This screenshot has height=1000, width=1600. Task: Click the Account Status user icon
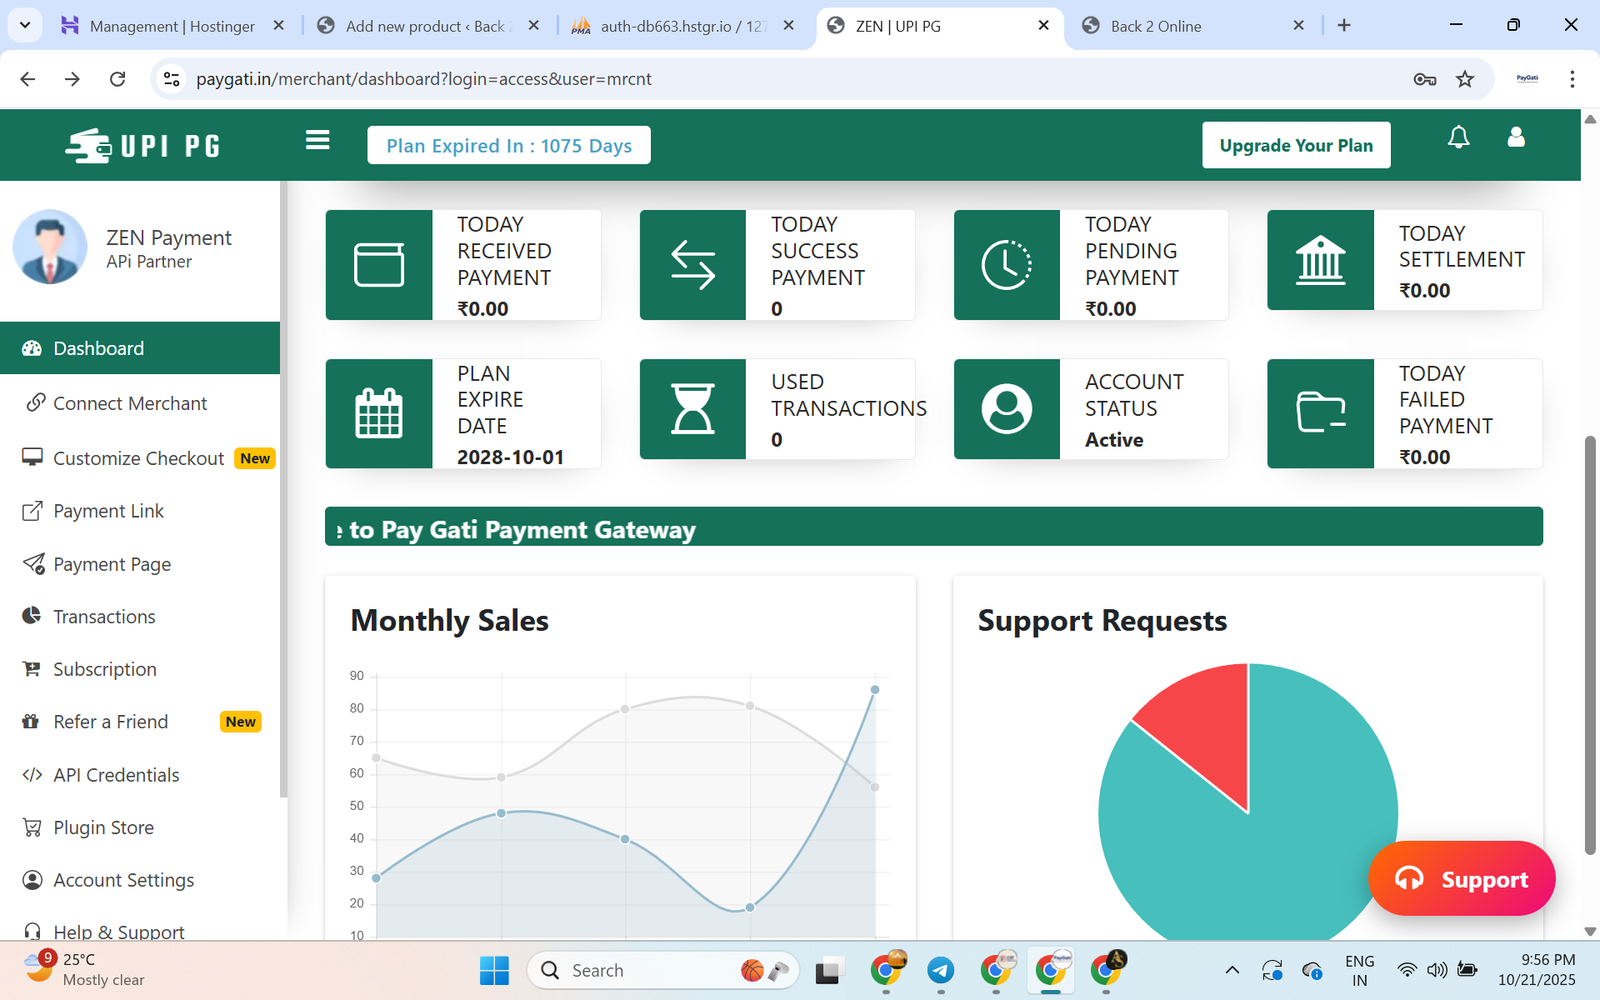click(x=1006, y=409)
